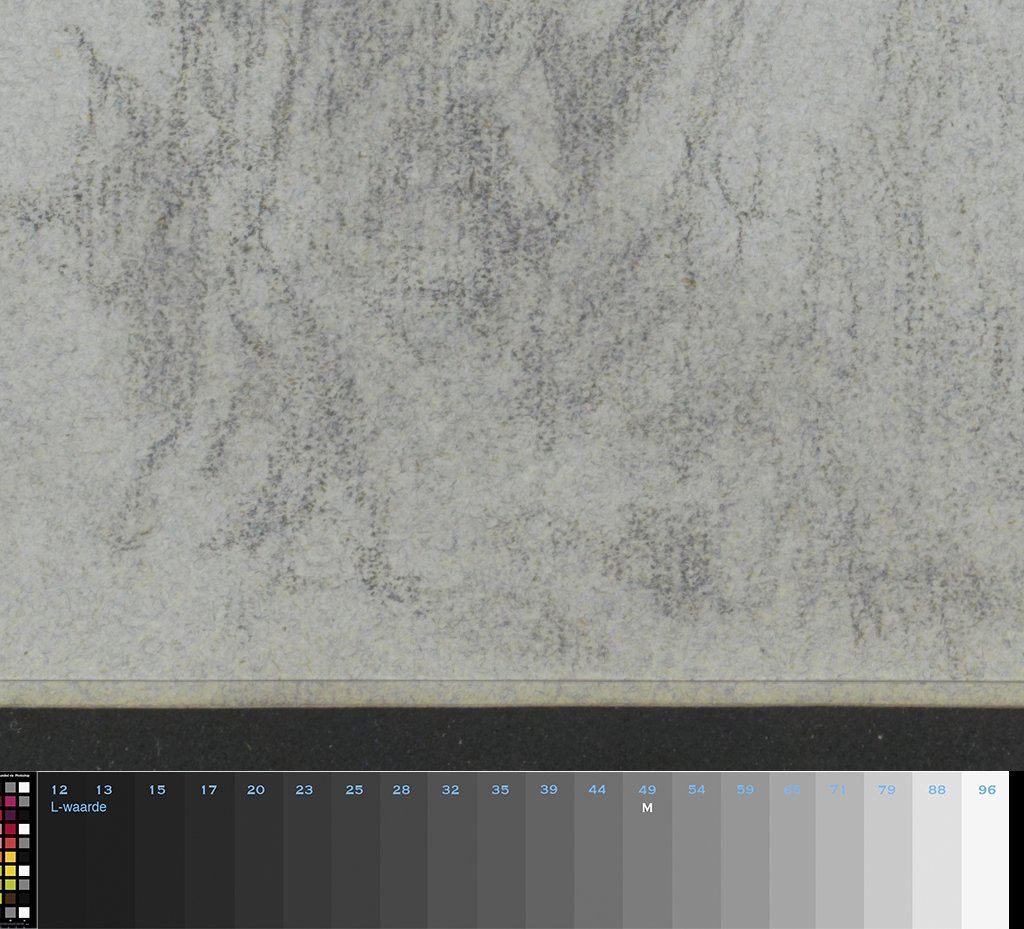Image resolution: width=1024 pixels, height=929 pixels.
Task: Click the gray patch labeled 59
Action: pos(745,860)
